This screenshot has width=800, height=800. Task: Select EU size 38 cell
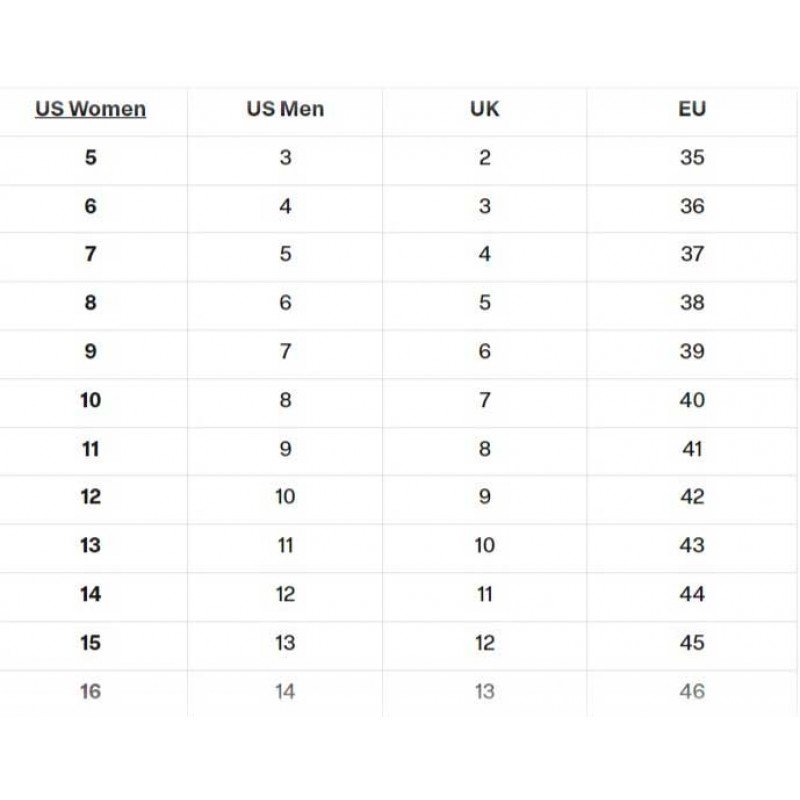[x=692, y=303]
